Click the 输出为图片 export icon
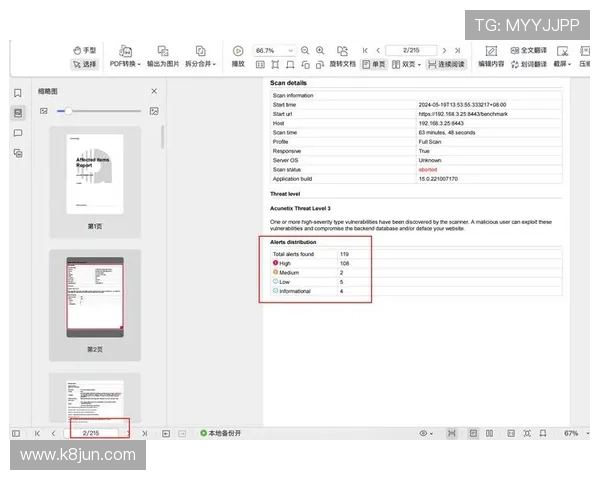The width and height of the screenshot is (600, 480). [164, 50]
